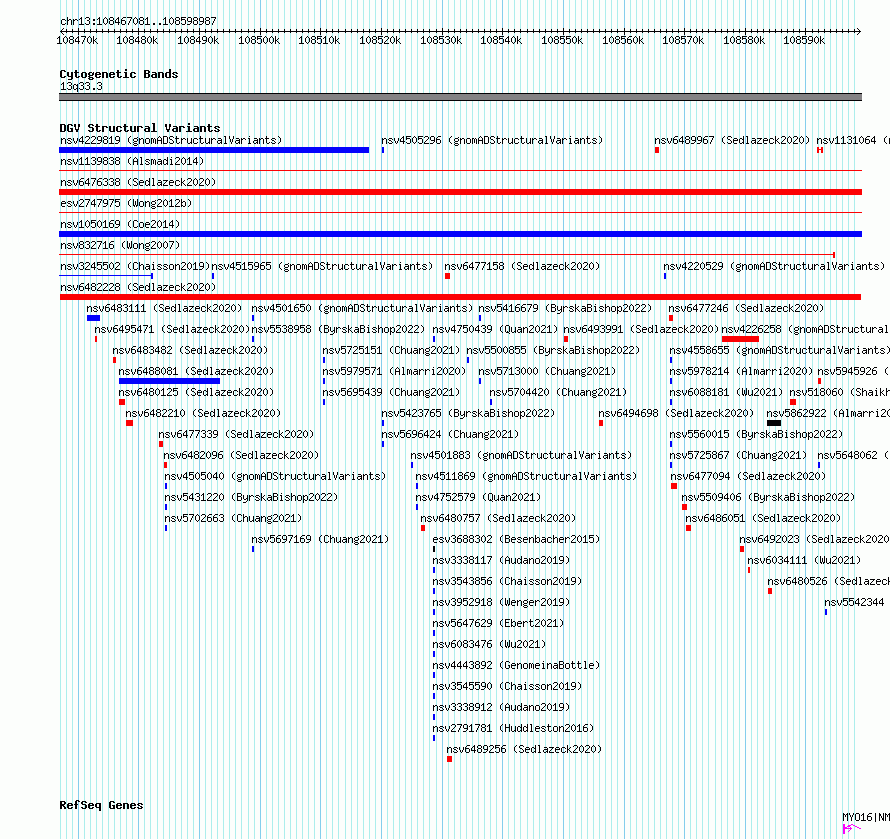The width and height of the screenshot is (890, 839).
Task: Click the nsv4229819 gnomAD variant label
Action: [171, 140]
